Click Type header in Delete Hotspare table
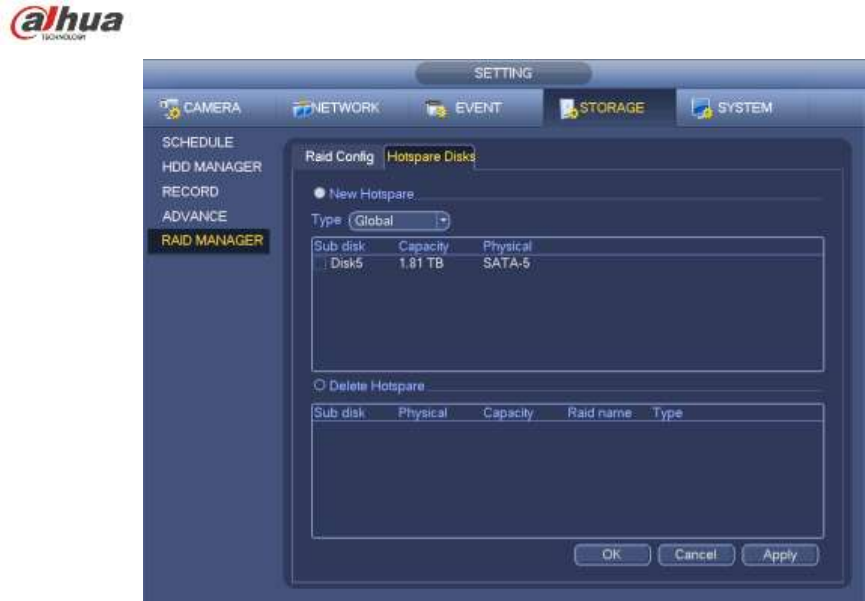The width and height of the screenshot is (865, 601). pyautogui.click(x=668, y=413)
